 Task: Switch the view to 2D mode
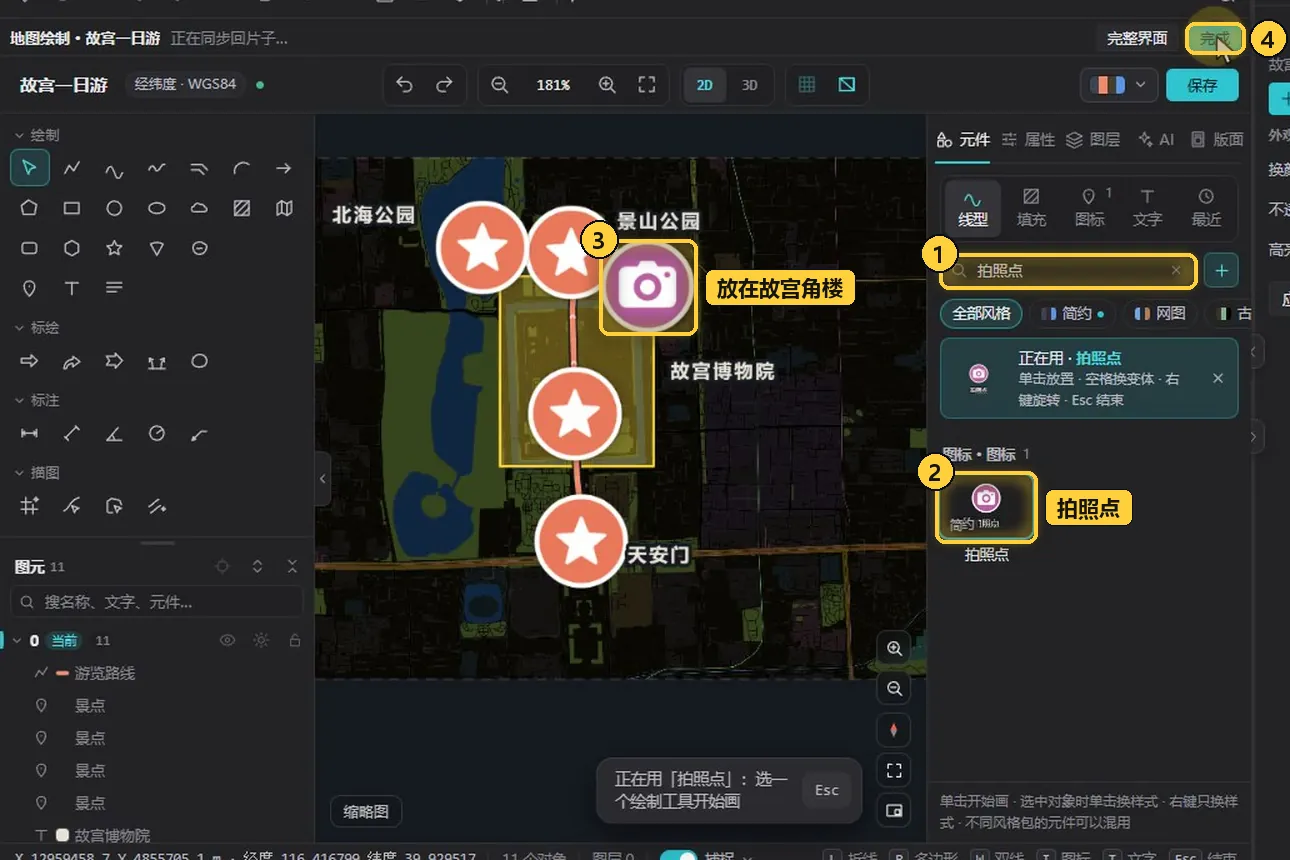(x=705, y=85)
